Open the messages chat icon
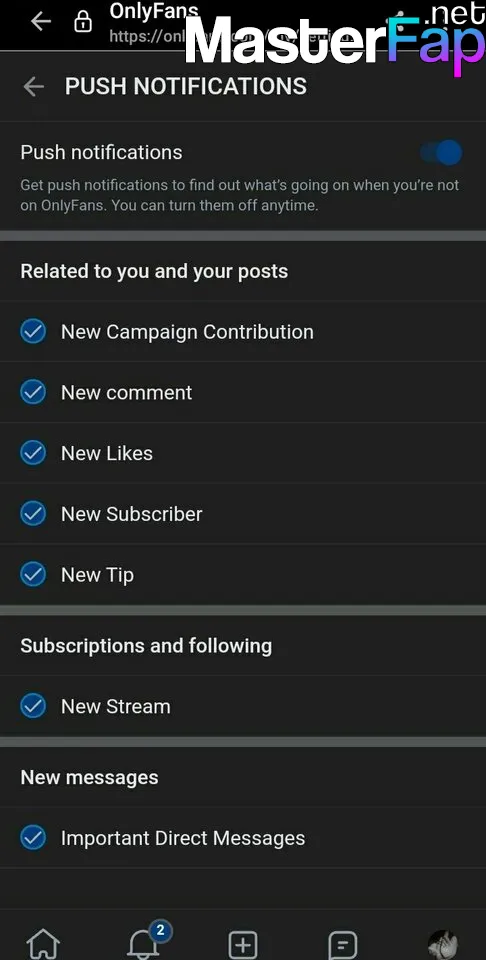This screenshot has height=960, width=486. click(x=343, y=945)
